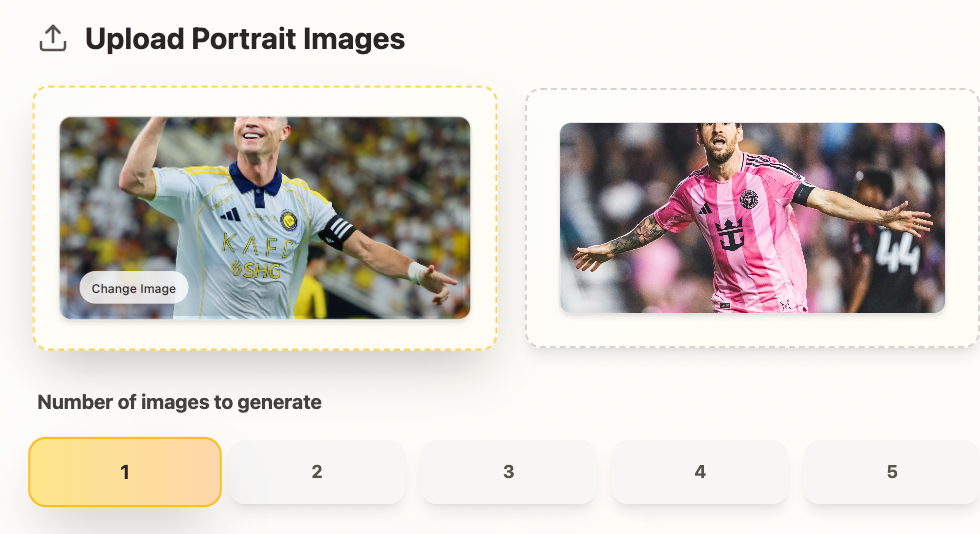This screenshot has height=534, width=980.
Task: Click the upload arrow icon beside the heading
Action: (x=53, y=39)
